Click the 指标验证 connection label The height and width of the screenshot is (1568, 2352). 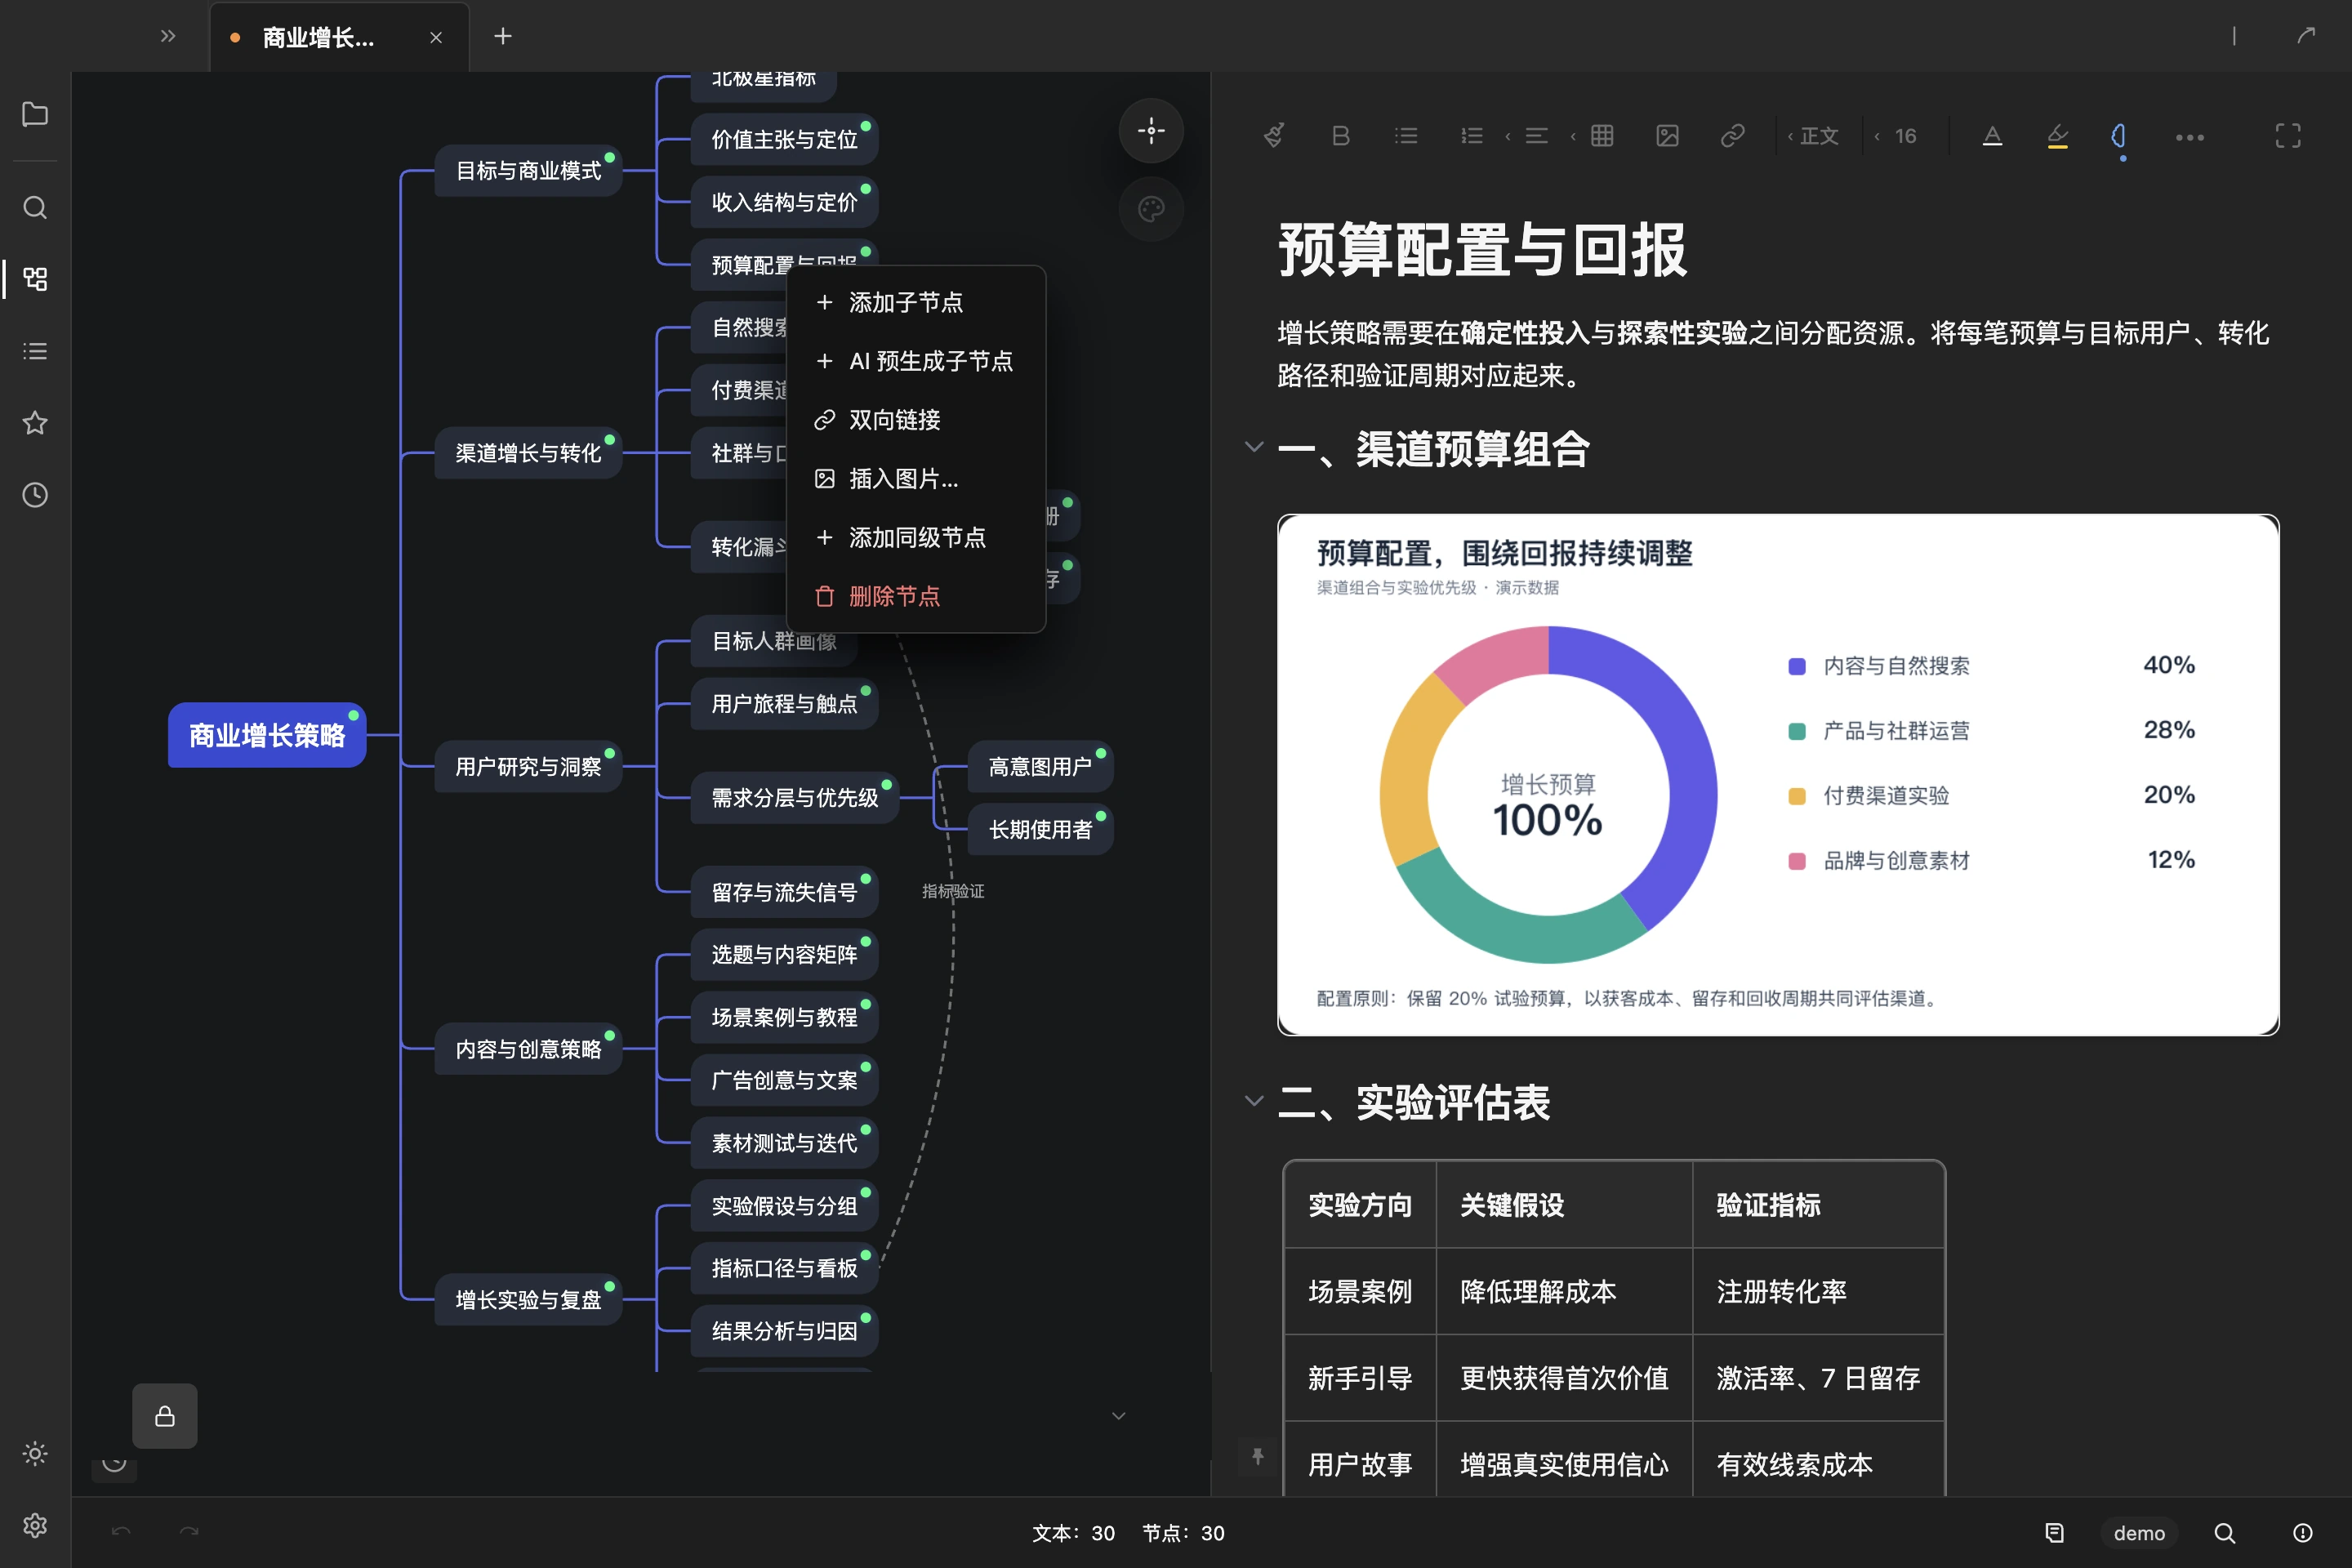pos(953,891)
